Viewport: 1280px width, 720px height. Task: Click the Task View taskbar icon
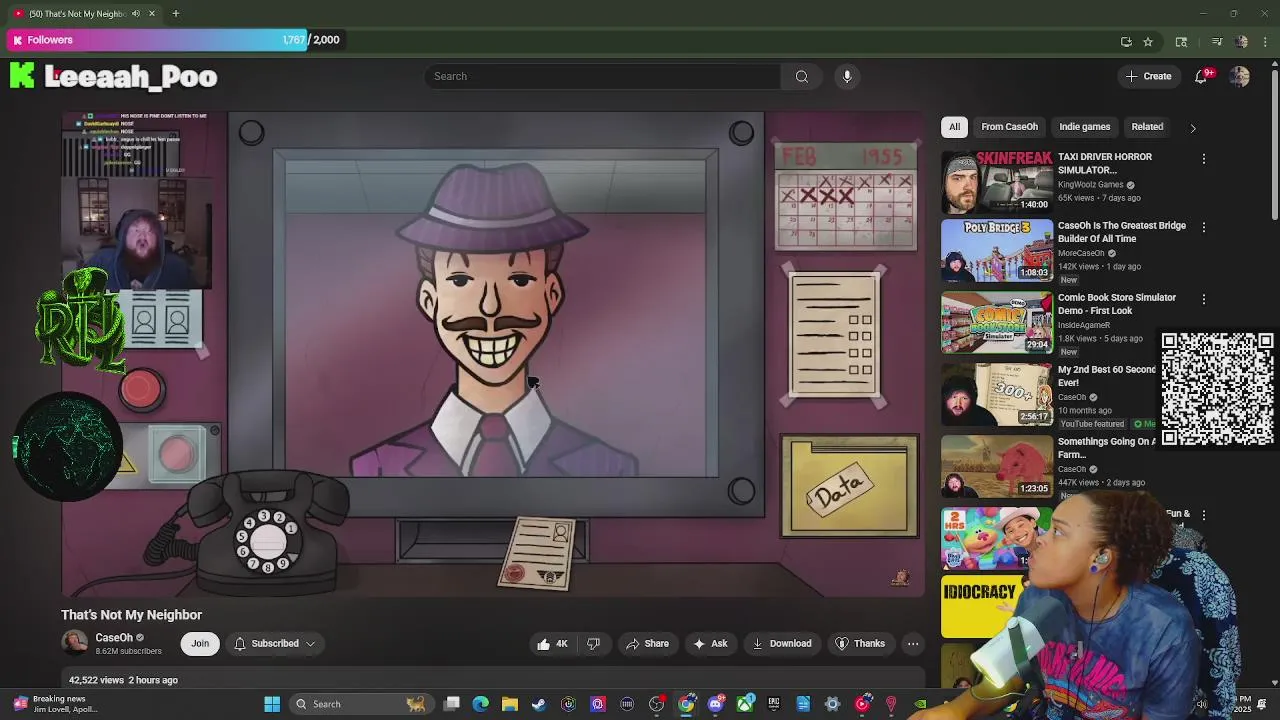(452, 704)
